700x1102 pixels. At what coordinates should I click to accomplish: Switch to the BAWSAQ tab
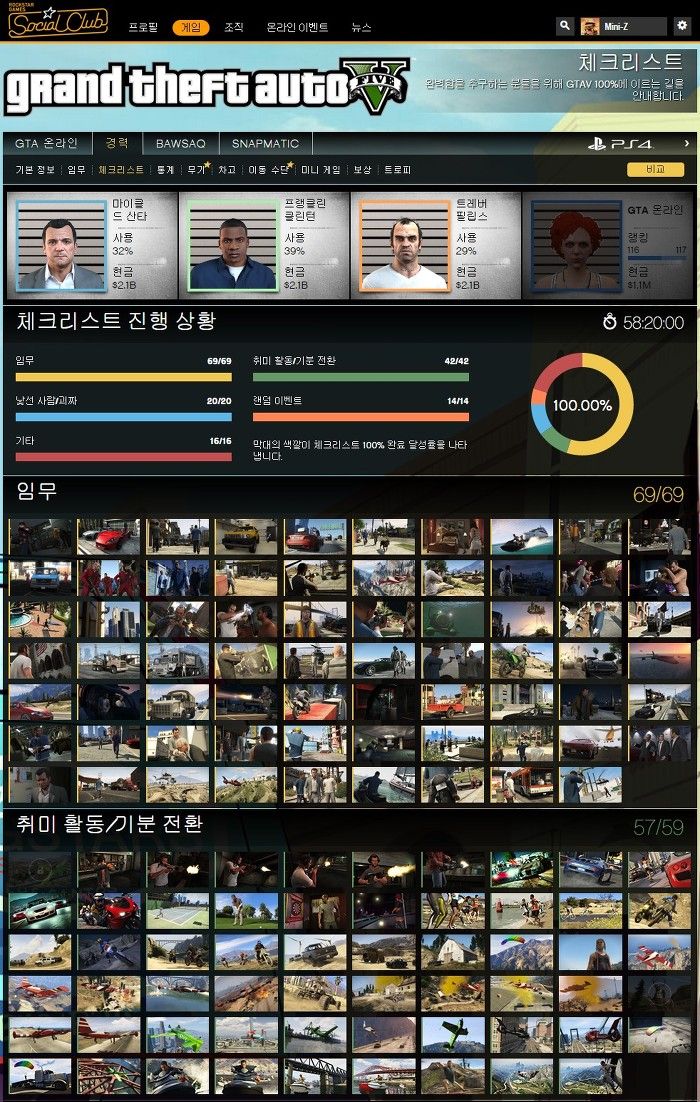[x=181, y=143]
